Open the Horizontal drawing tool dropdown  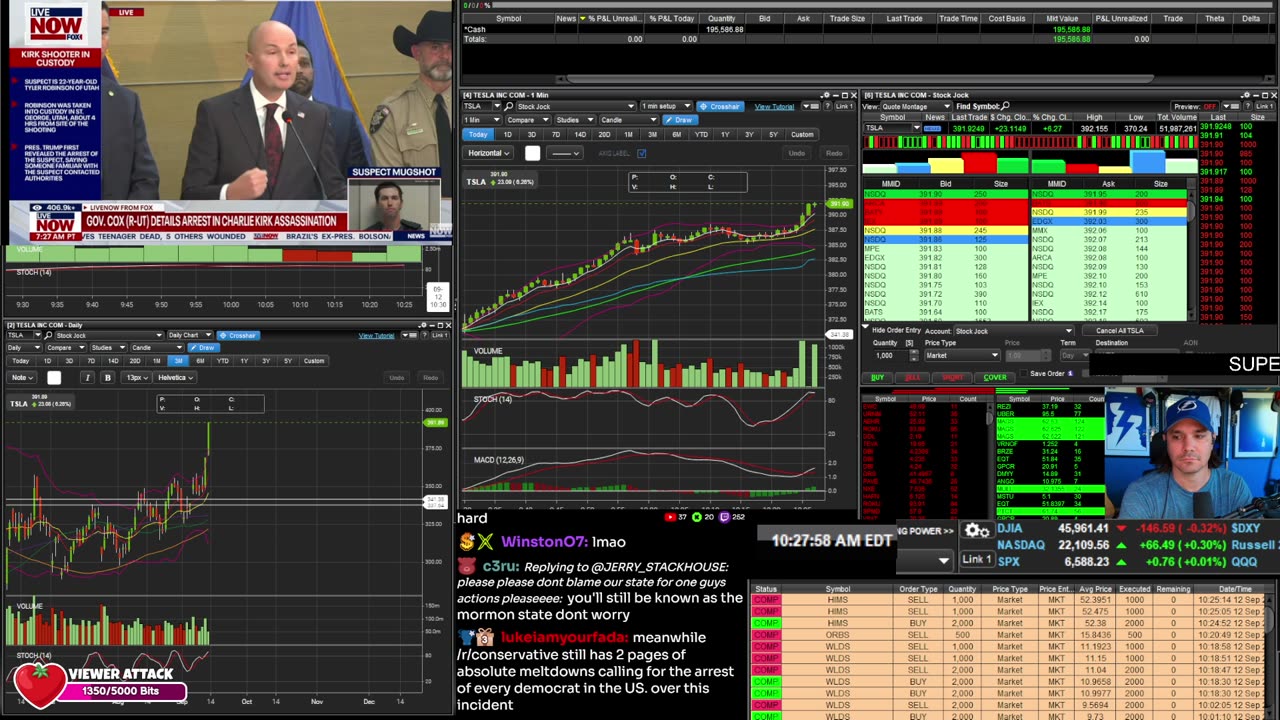point(489,153)
